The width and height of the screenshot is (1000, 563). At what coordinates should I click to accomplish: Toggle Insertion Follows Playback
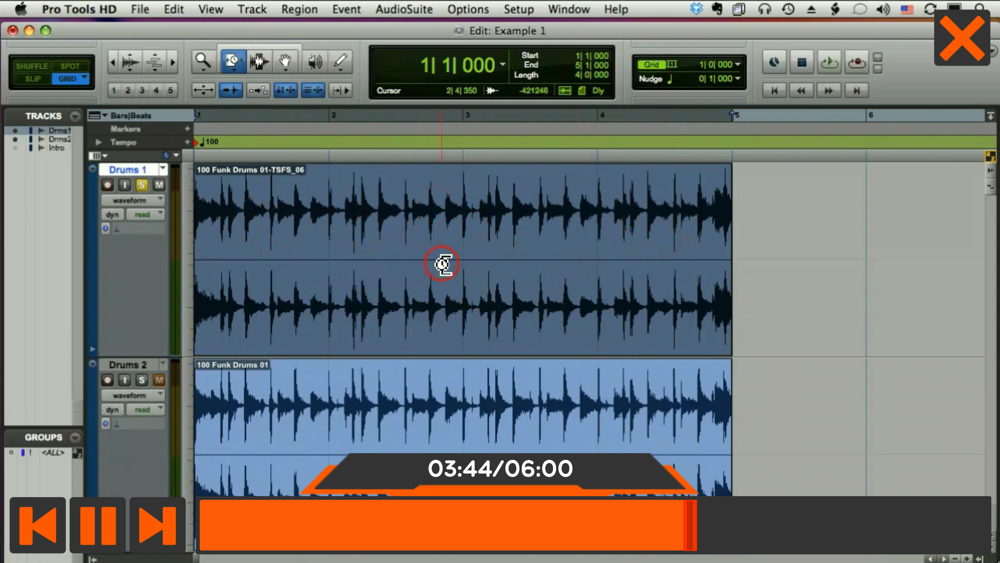341,91
